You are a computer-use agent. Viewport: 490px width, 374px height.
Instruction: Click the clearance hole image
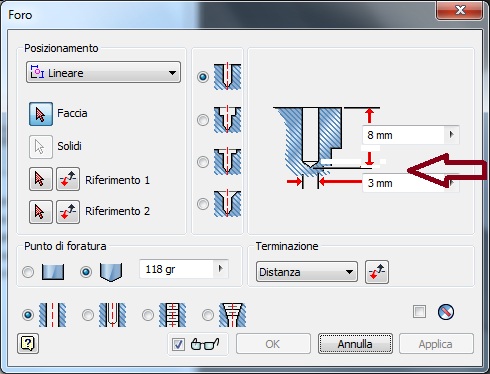(112, 315)
